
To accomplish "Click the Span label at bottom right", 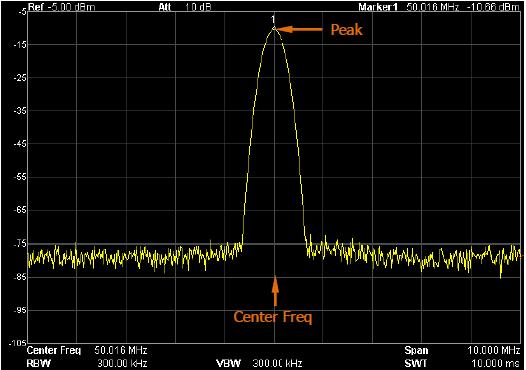I will (416, 351).
